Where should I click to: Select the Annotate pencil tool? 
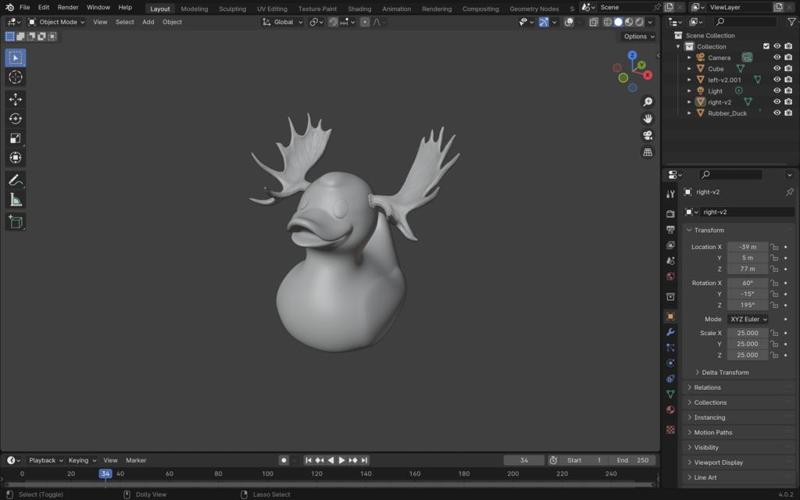[15, 180]
